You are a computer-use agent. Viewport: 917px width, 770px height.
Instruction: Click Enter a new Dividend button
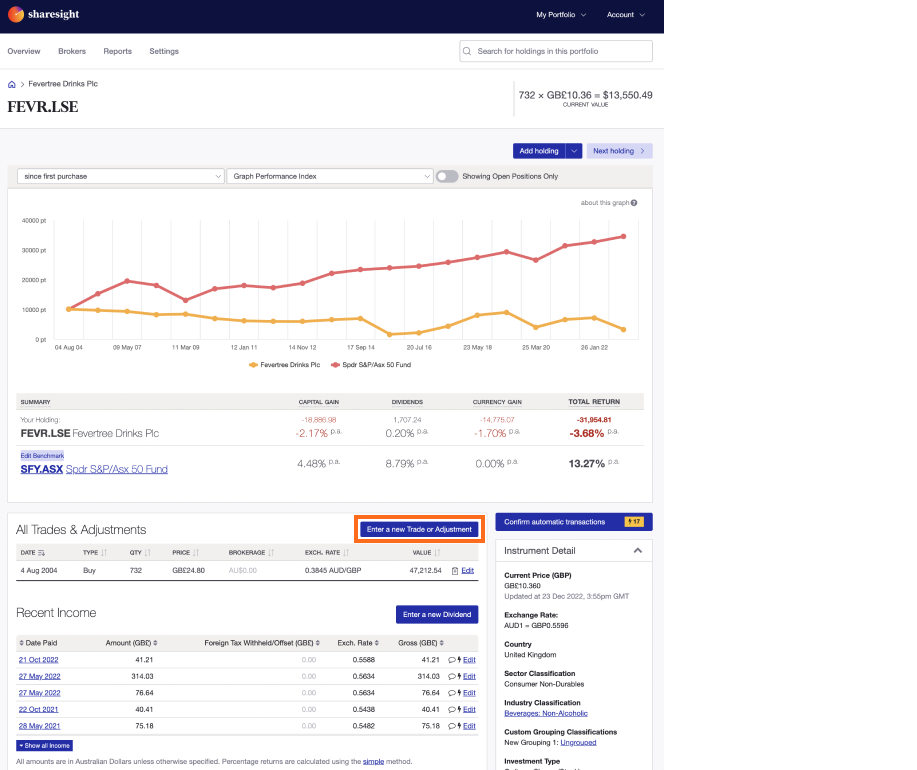pos(437,614)
